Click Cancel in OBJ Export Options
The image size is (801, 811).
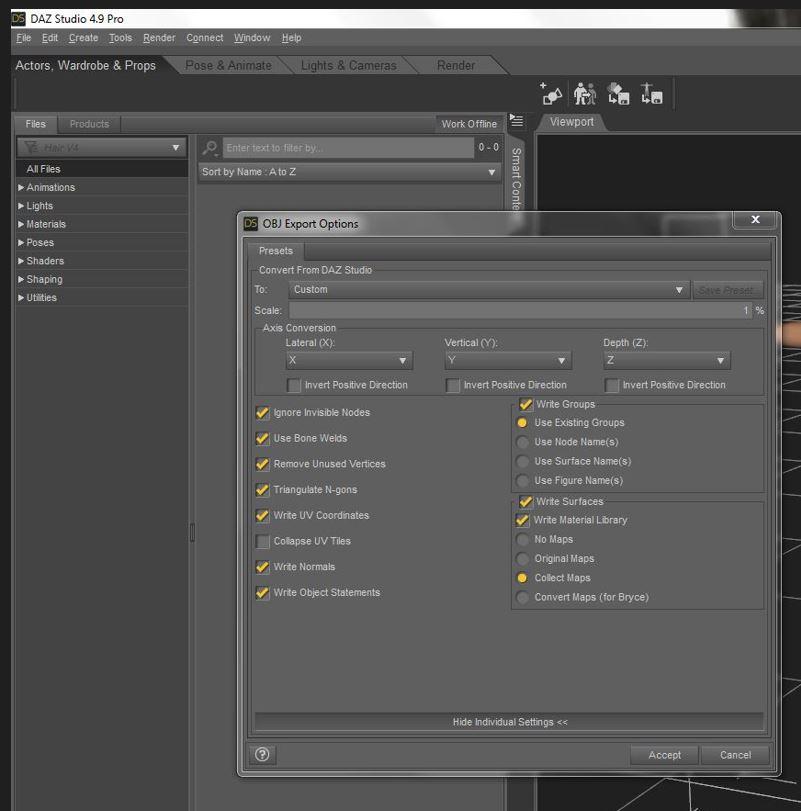point(735,755)
